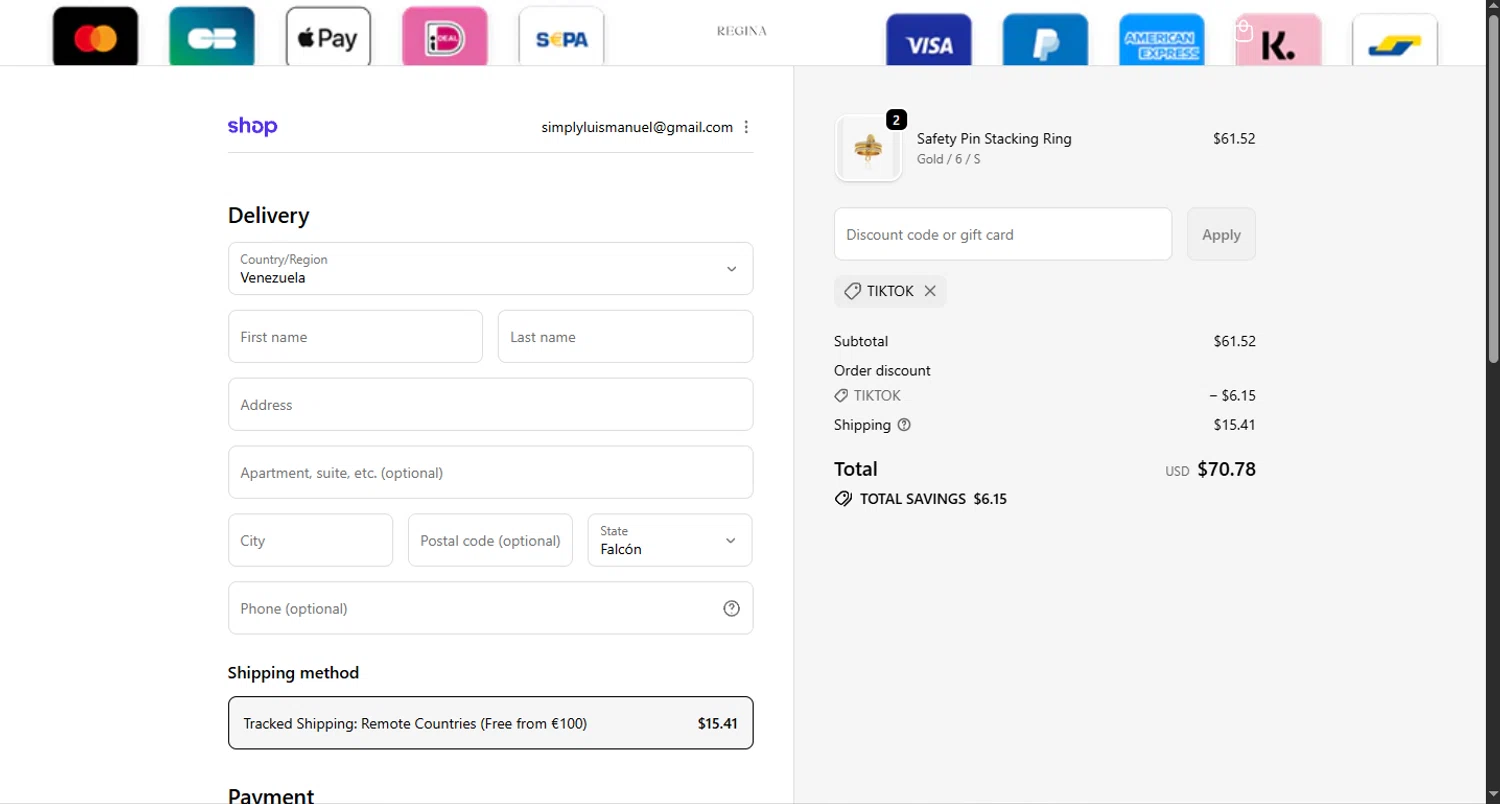Click the TOTAL SAVINGS tag icon
This screenshot has width=1500, height=804.
(x=843, y=498)
